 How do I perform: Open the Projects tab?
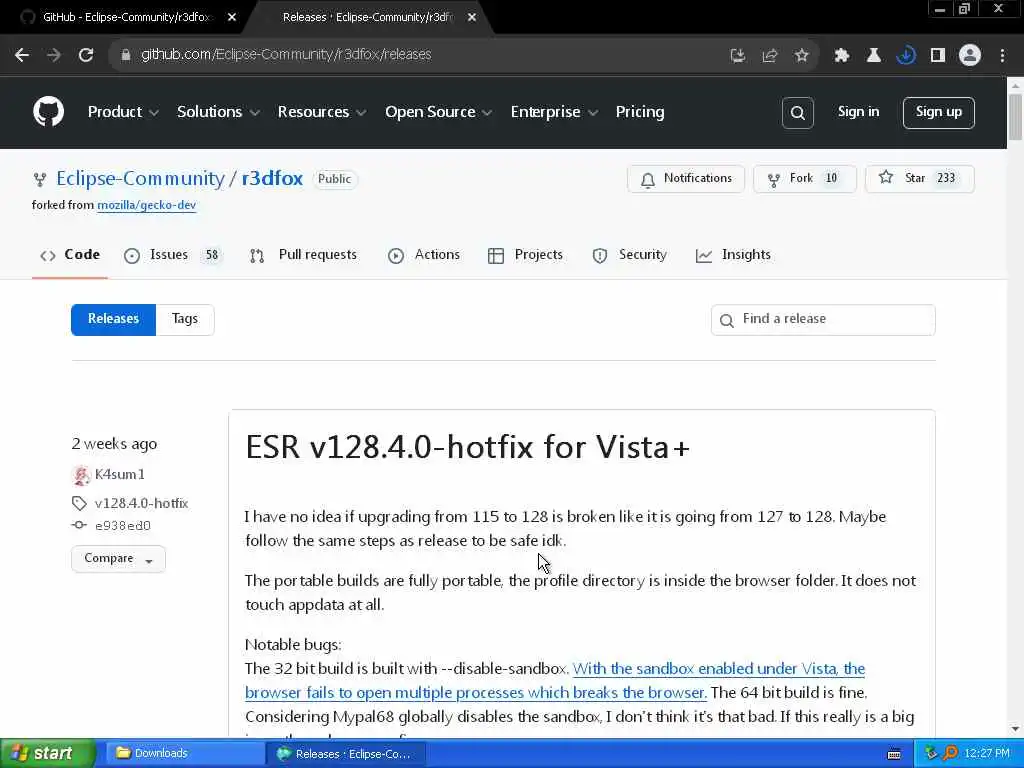click(x=525, y=255)
